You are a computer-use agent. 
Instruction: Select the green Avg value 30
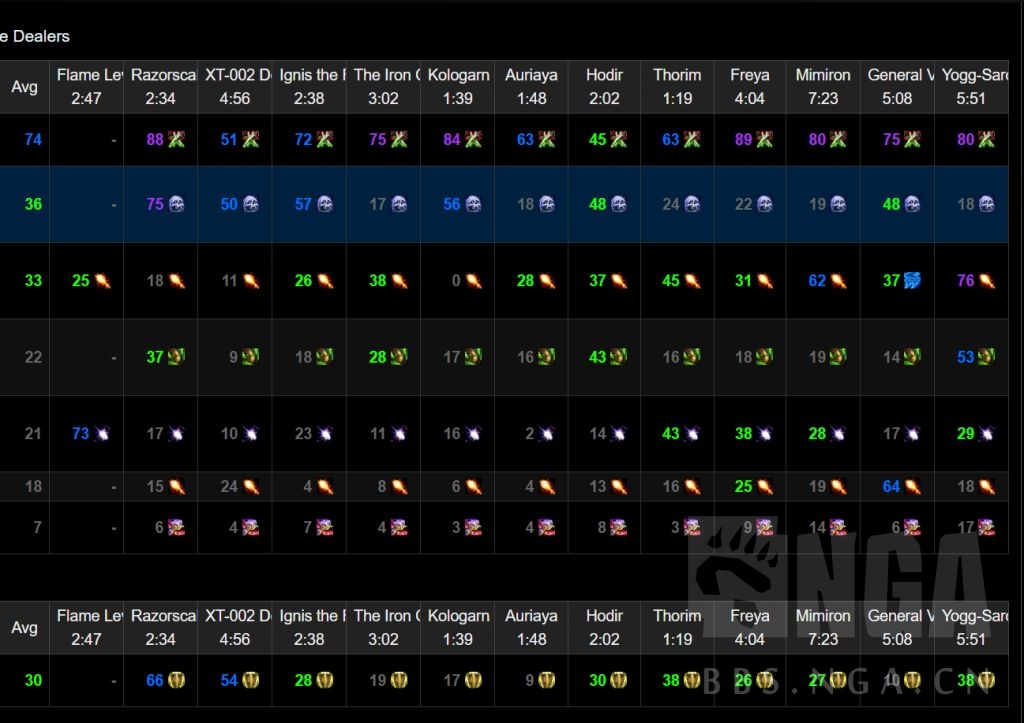tap(33, 681)
